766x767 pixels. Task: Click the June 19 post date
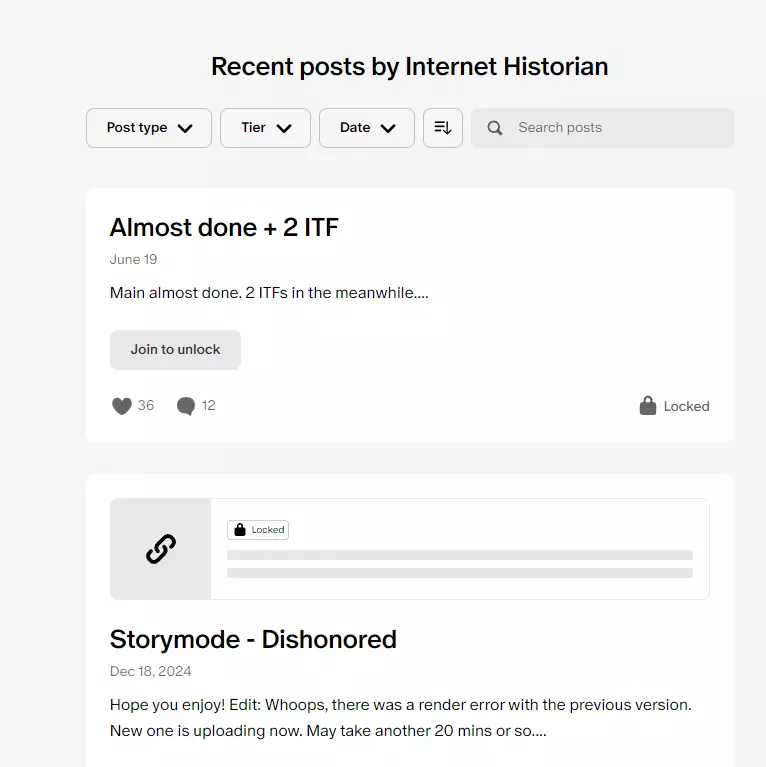[133, 259]
